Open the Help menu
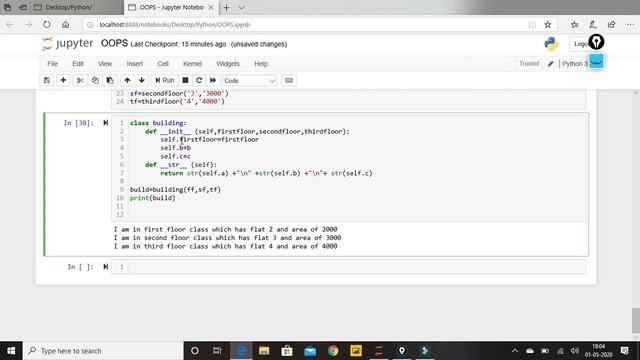 tap(261, 64)
